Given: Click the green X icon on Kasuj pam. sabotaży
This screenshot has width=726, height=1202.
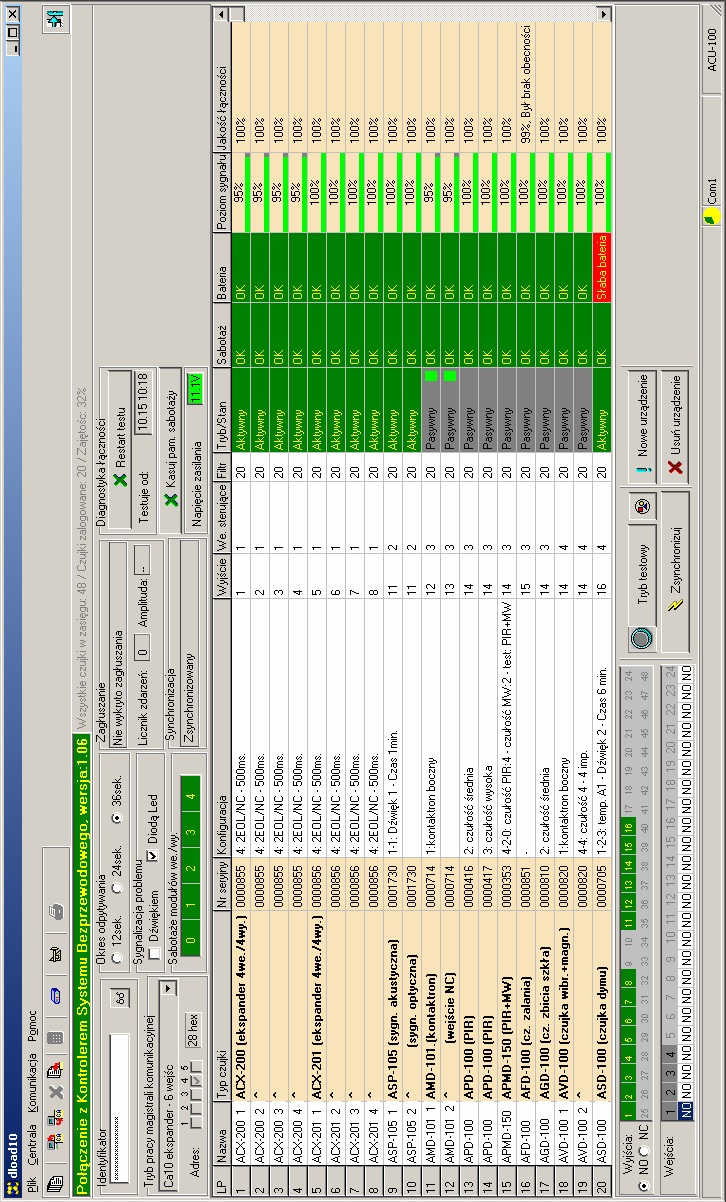Looking at the screenshot, I should tap(170, 500).
